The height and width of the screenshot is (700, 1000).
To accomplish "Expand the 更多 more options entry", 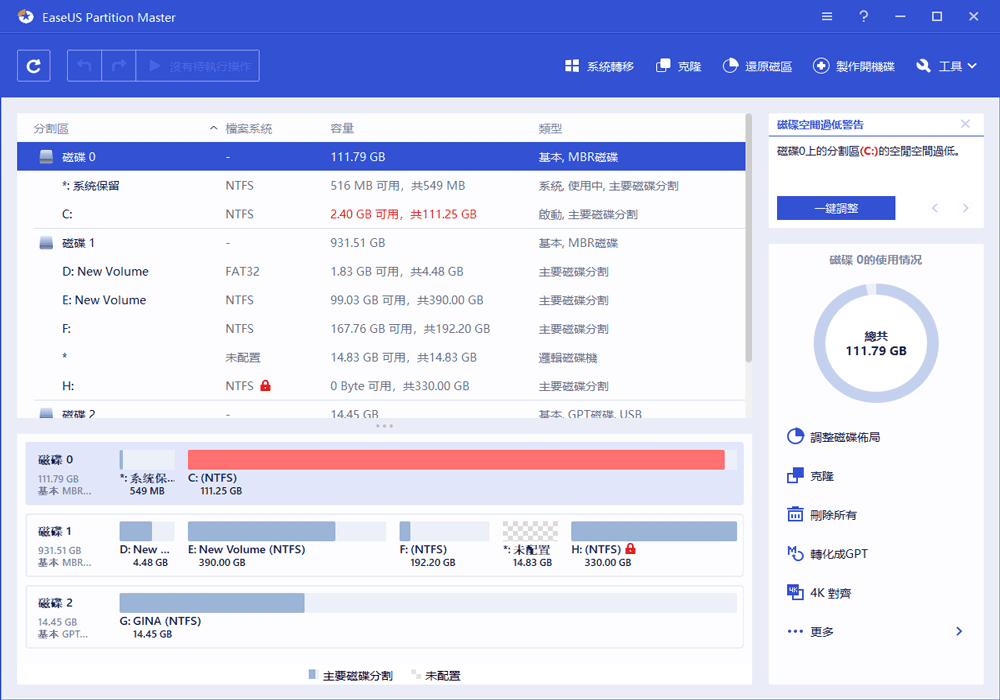I will pyautogui.click(x=822, y=631).
